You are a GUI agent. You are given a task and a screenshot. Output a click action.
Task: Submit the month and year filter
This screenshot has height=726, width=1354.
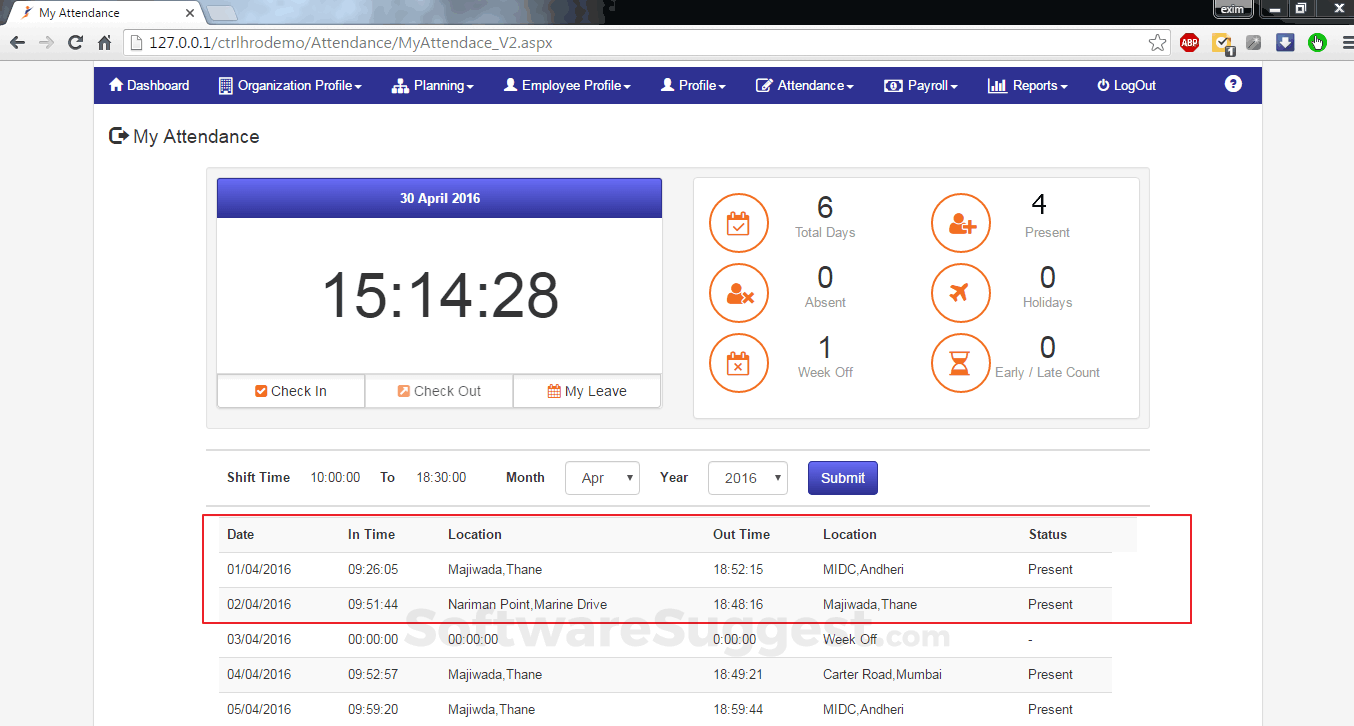click(x=842, y=478)
